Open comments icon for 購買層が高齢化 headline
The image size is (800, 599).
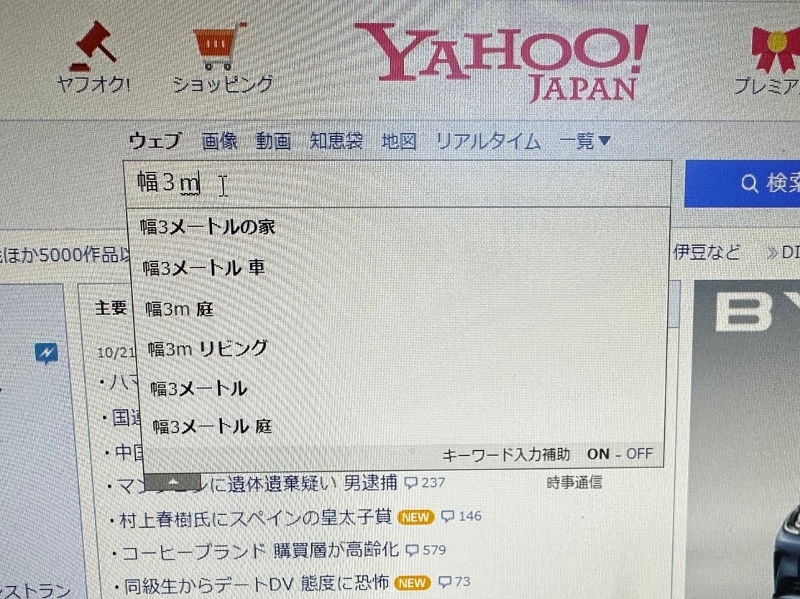click(412, 550)
